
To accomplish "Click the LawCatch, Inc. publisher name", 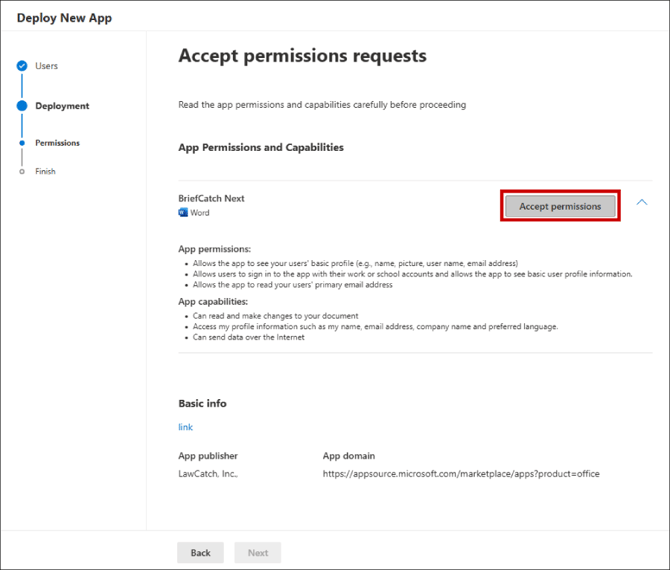I will coord(208,473).
